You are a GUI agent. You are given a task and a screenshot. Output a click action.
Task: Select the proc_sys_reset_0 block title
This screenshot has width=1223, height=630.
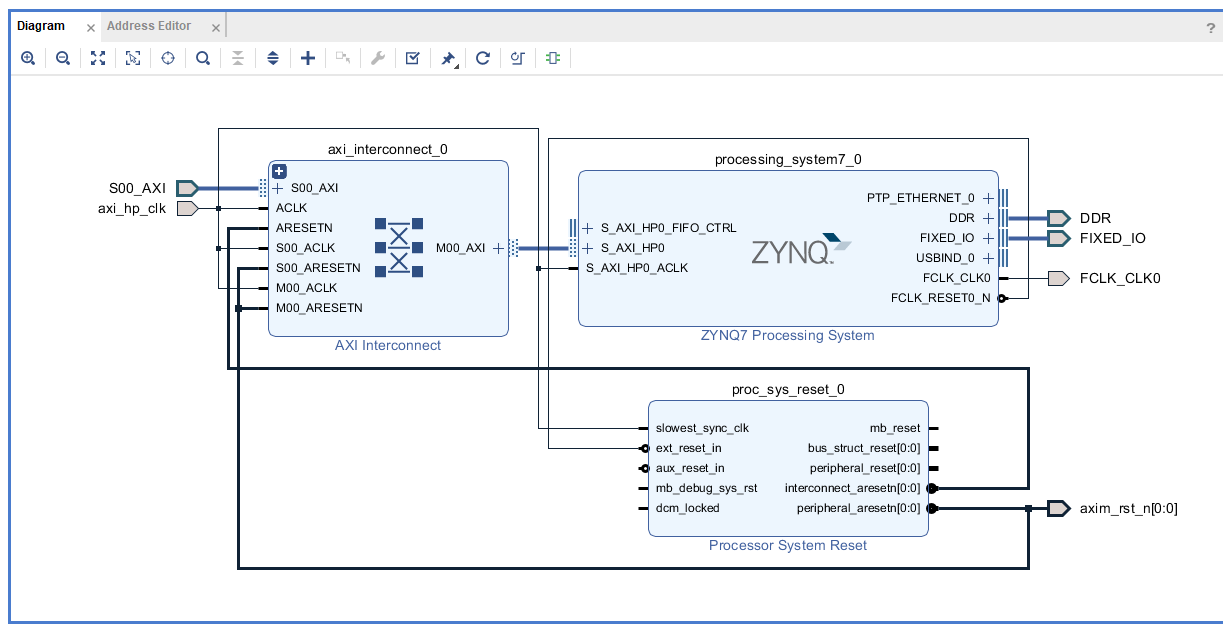788,389
